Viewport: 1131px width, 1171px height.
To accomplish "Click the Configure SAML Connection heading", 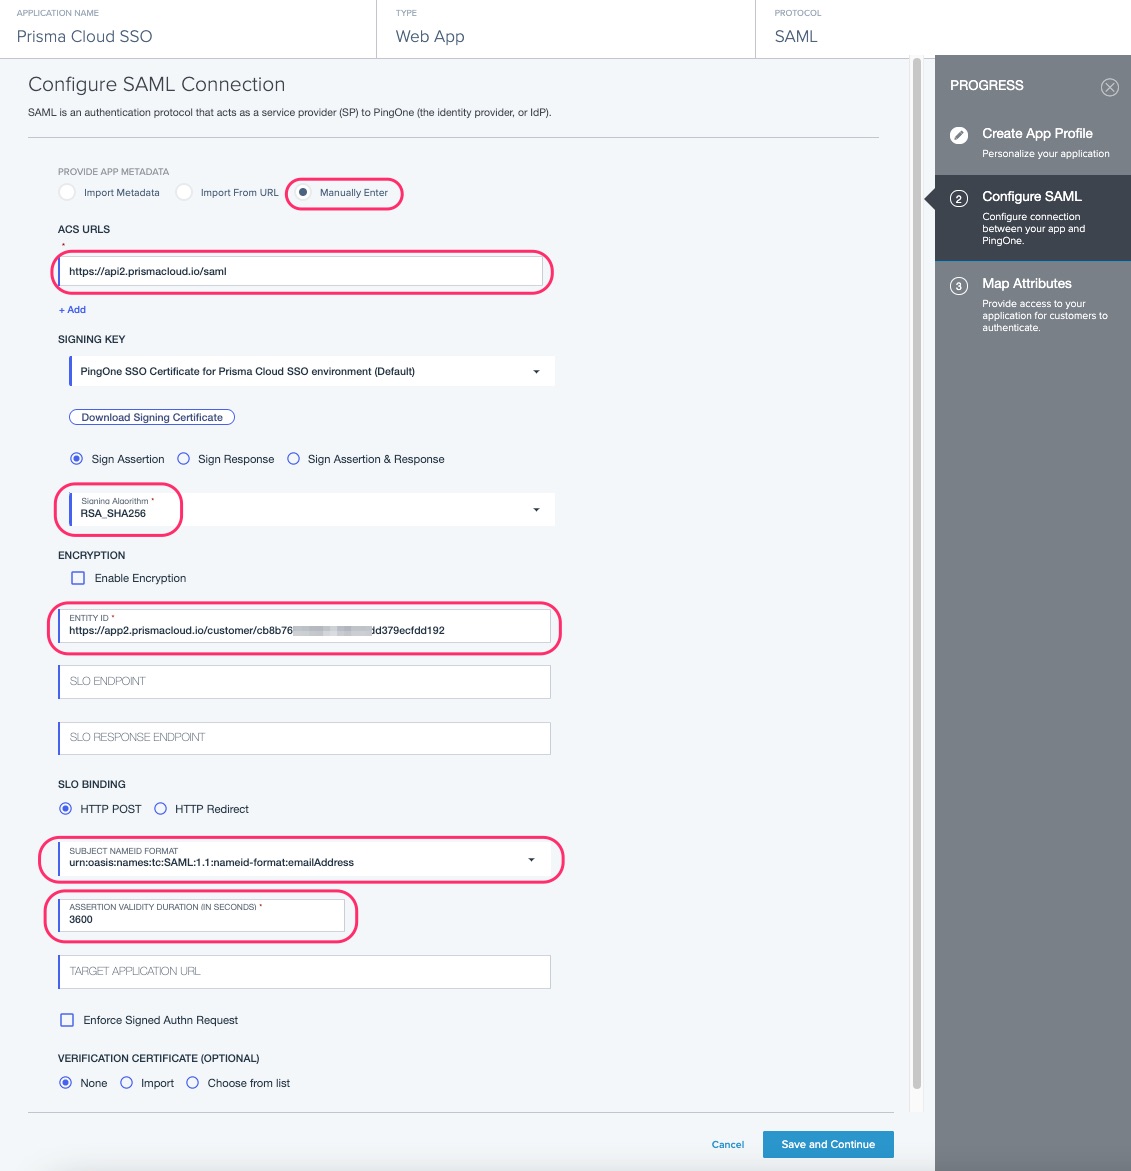I will (x=157, y=84).
